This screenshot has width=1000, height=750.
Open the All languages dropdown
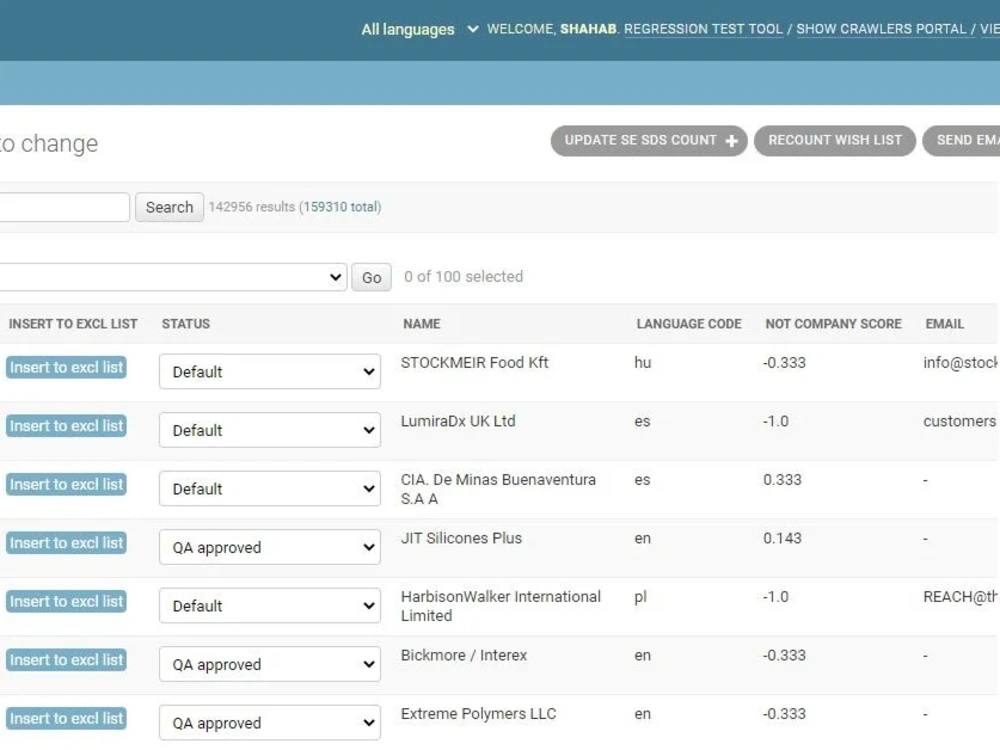(x=419, y=29)
